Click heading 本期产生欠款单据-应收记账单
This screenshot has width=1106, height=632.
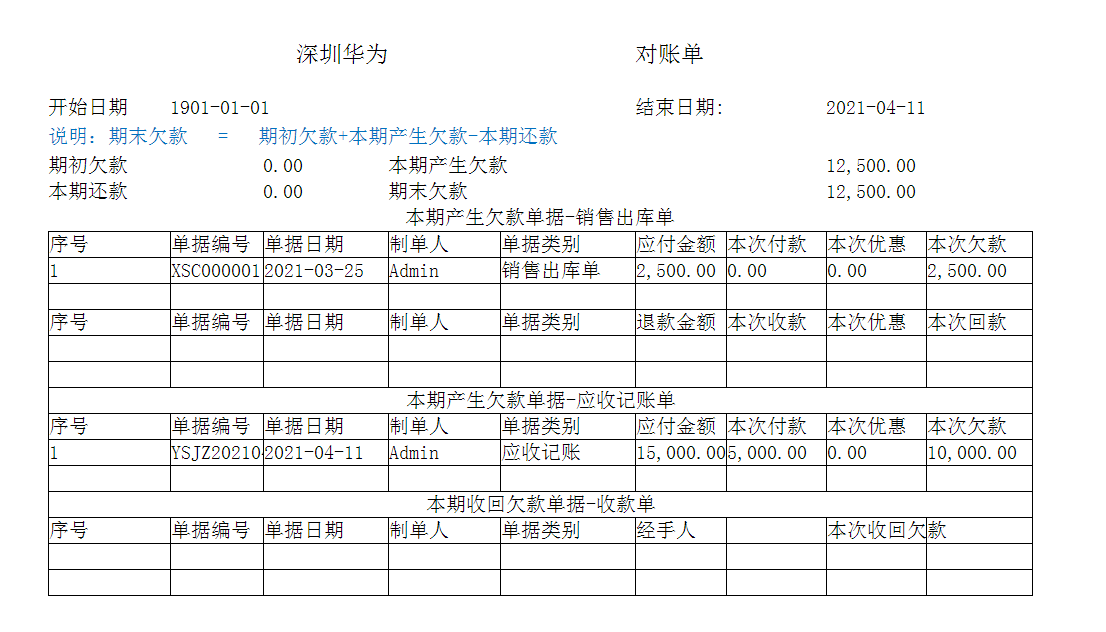pyautogui.click(x=541, y=400)
